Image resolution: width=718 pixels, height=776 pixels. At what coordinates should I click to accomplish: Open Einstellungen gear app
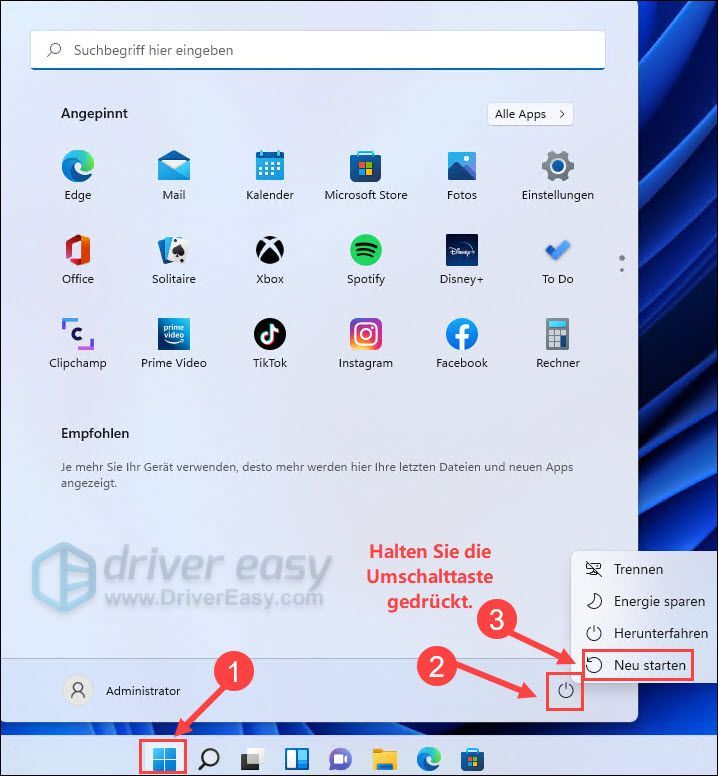click(558, 175)
